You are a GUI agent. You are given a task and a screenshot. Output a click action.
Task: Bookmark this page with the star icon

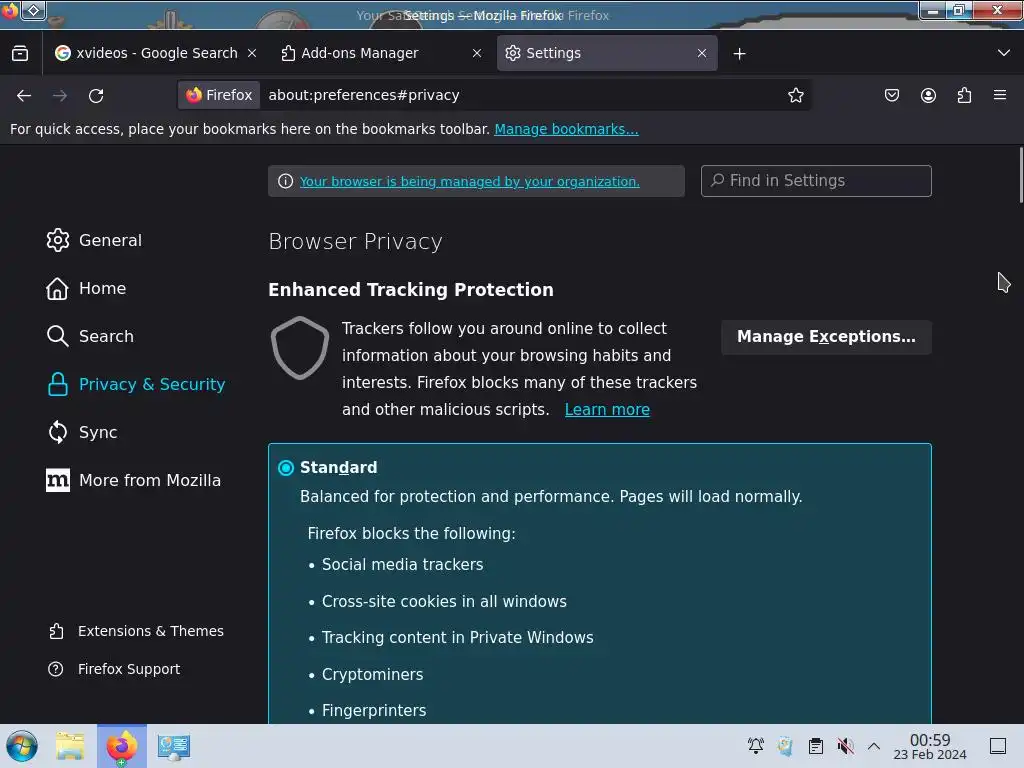pyautogui.click(x=795, y=95)
